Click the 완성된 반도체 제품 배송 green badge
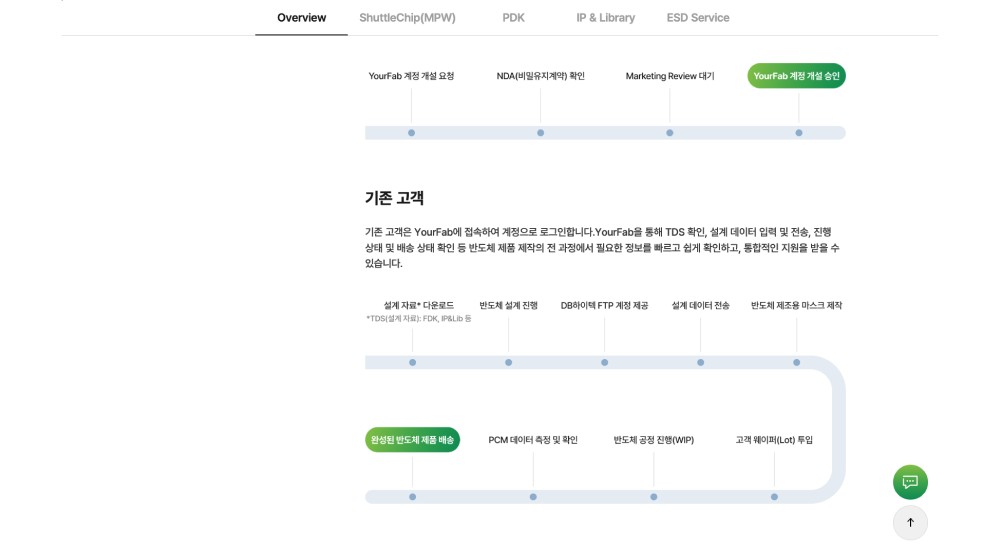Viewport: 1000px width, 550px height. [x=412, y=440]
